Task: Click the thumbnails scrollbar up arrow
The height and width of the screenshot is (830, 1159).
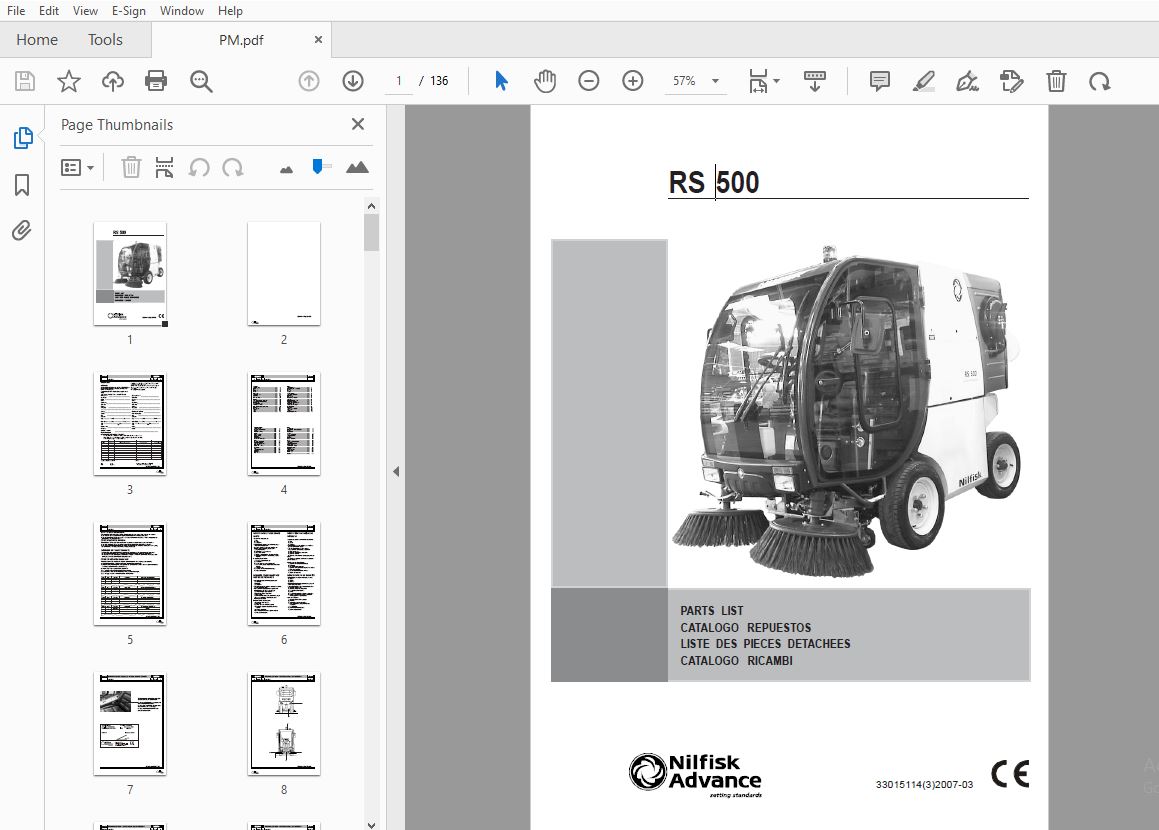Action: [x=371, y=206]
